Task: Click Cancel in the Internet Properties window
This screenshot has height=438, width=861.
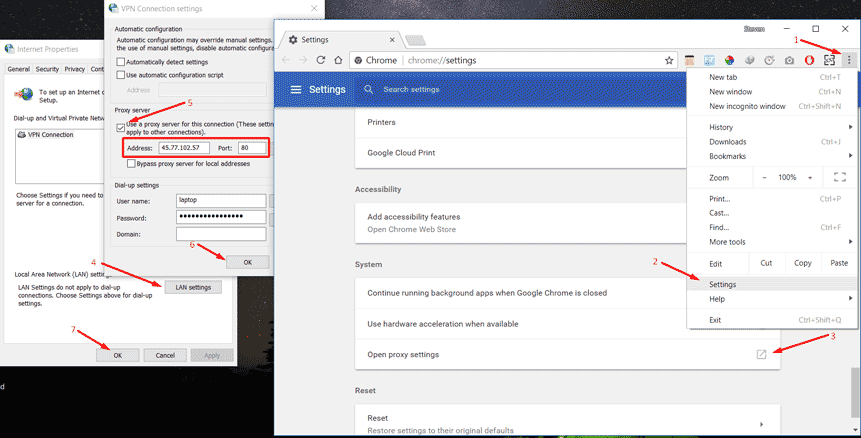Action: [x=165, y=355]
